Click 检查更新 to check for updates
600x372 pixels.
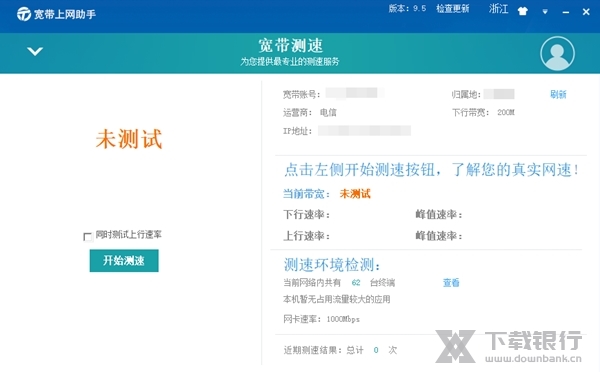[453, 9]
